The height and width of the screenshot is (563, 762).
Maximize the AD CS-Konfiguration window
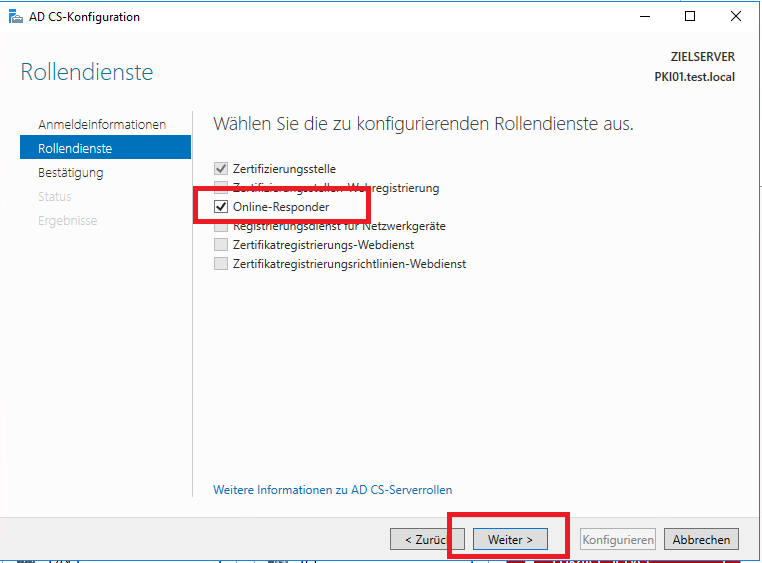[x=690, y=17]
